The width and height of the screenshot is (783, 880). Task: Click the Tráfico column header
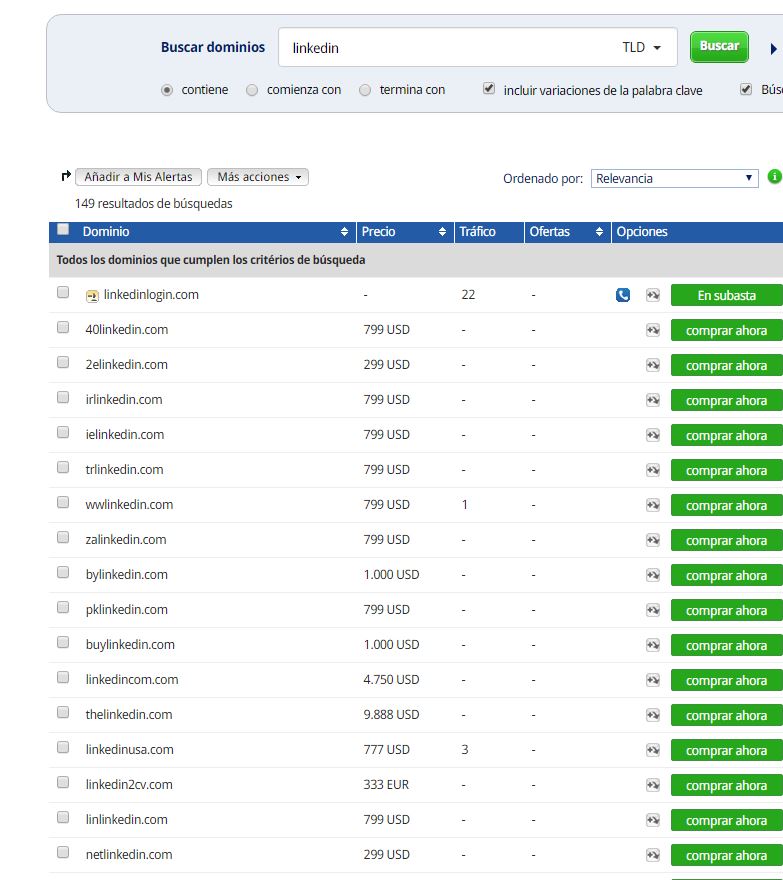tap(477, 232)
